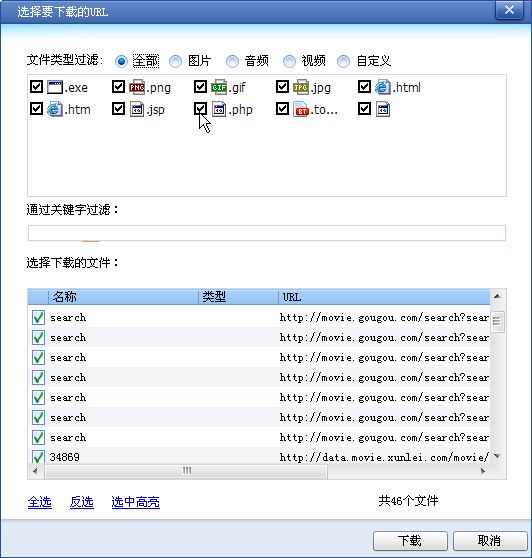Select the 视频 filter radio button

click(x=289, y=61)
